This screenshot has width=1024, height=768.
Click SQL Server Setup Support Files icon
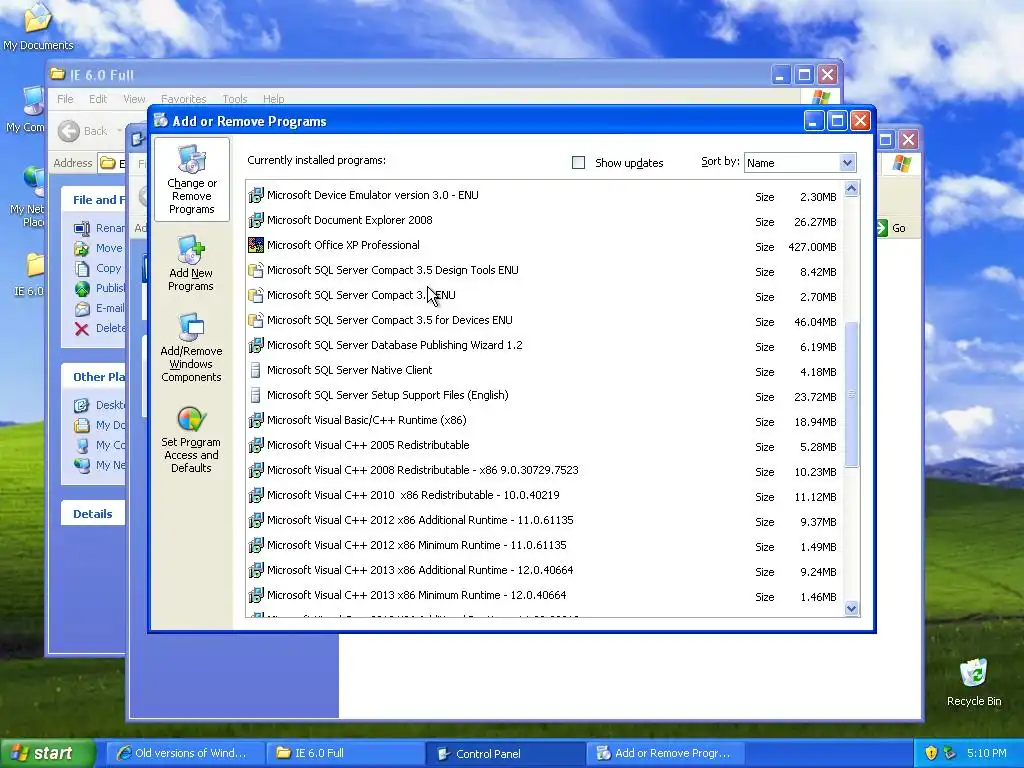tap(256, 395)
